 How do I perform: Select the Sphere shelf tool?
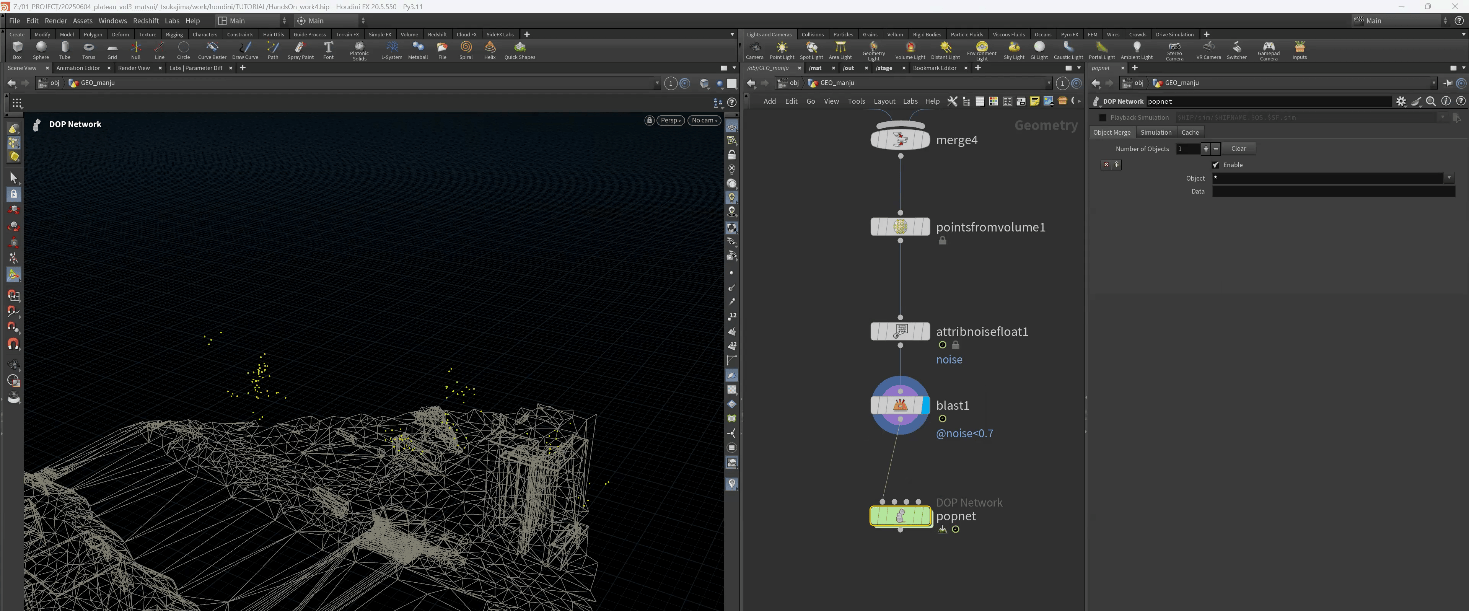(x=41, y=48)
